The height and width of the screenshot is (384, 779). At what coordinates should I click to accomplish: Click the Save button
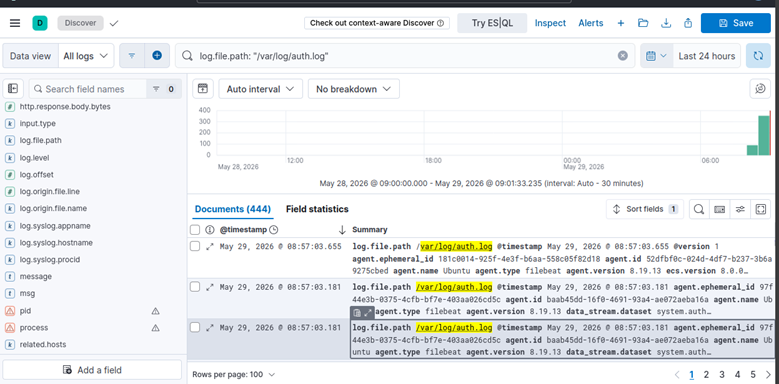coord(736,23)
